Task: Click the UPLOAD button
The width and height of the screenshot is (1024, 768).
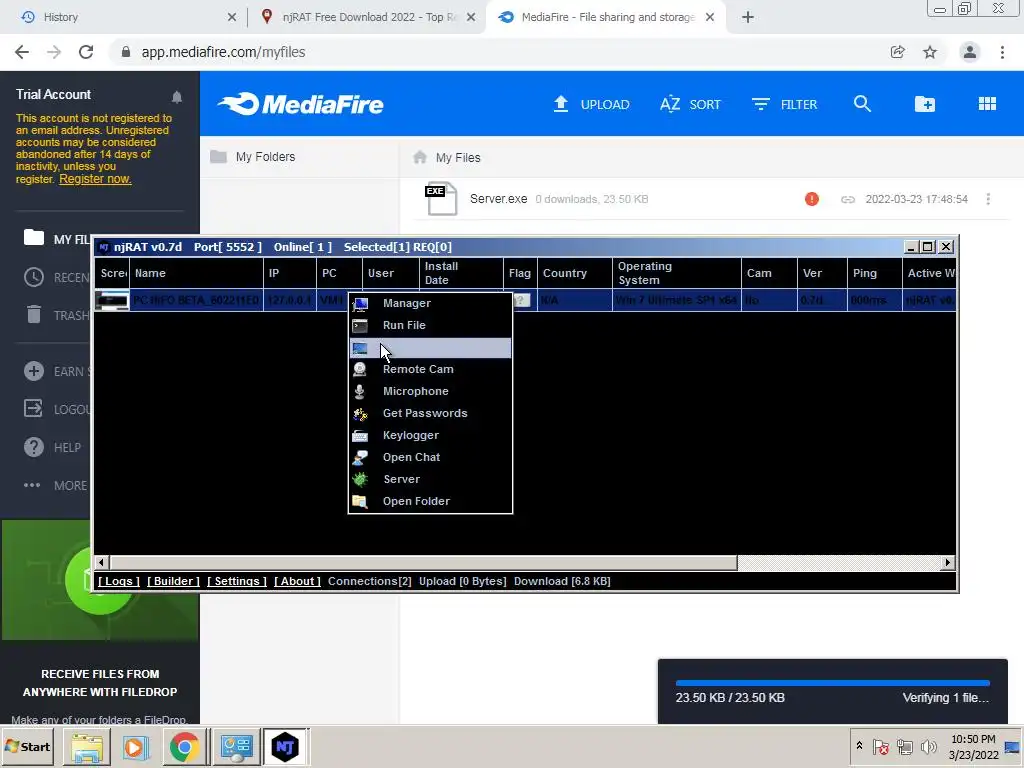Action: point(591,104)
